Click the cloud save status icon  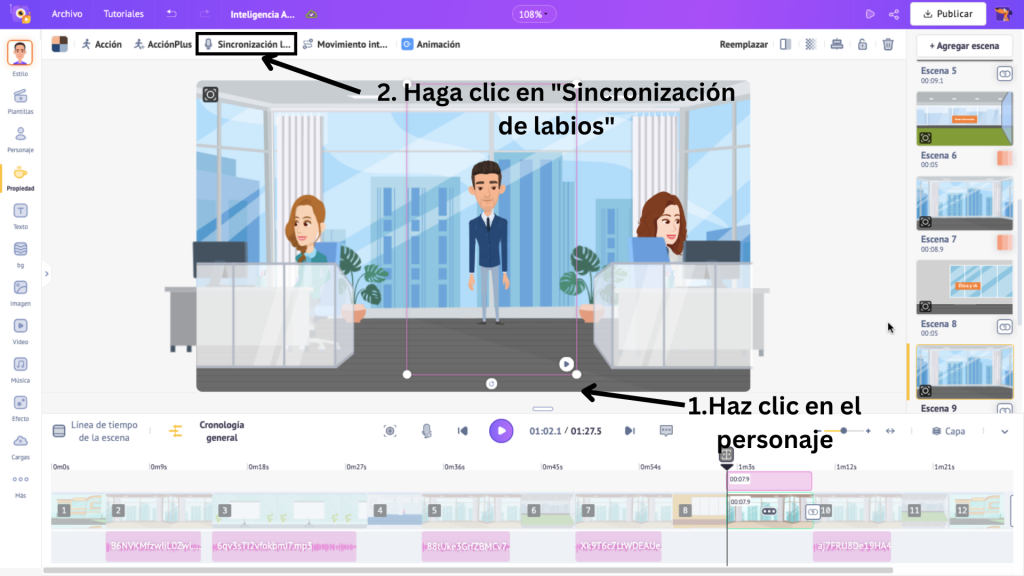point(312,14)
